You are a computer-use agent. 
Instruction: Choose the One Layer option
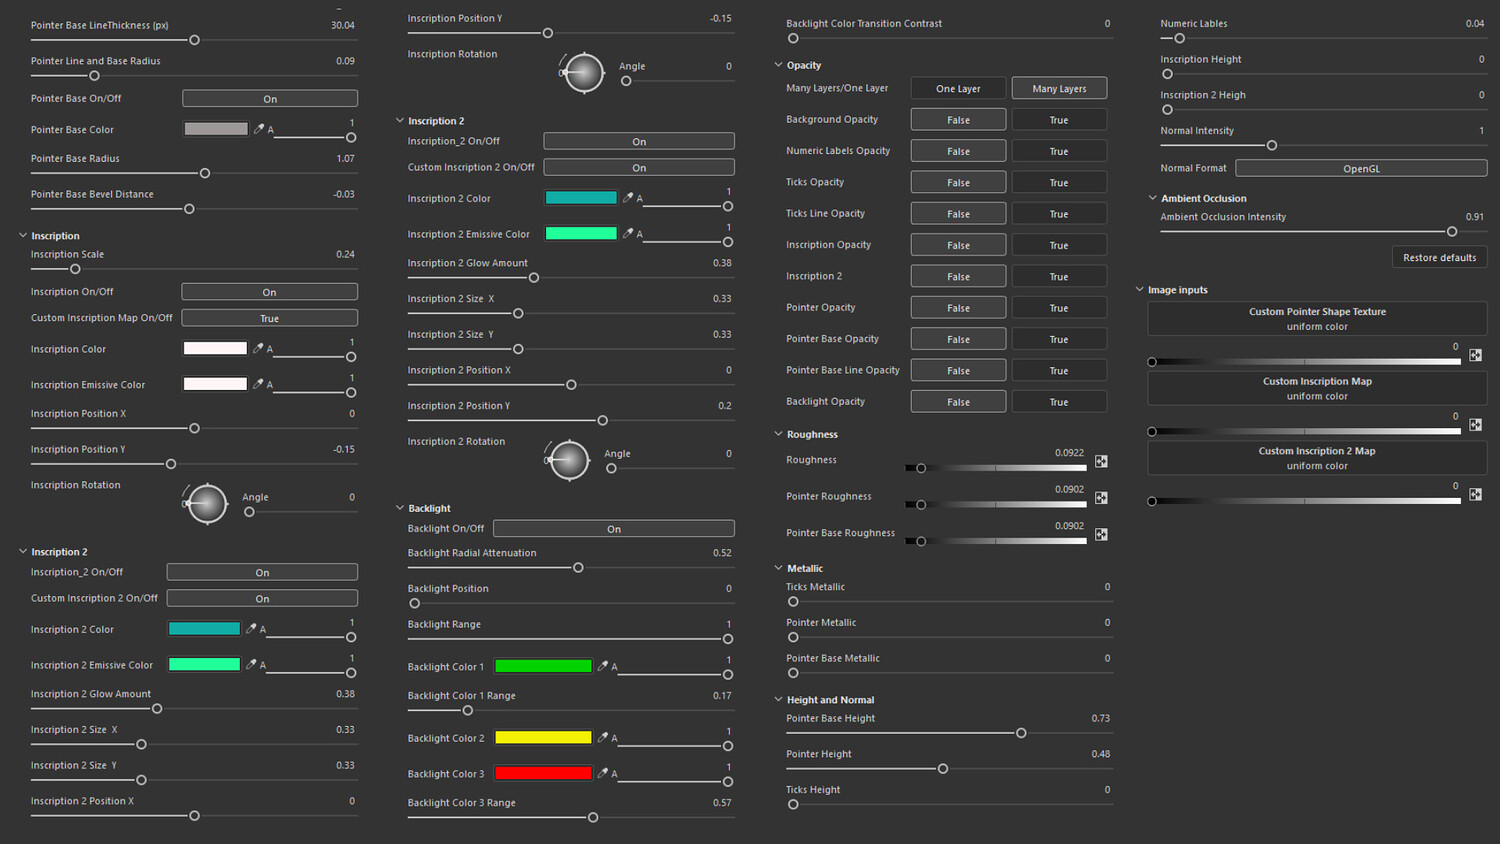click(958, 88)
